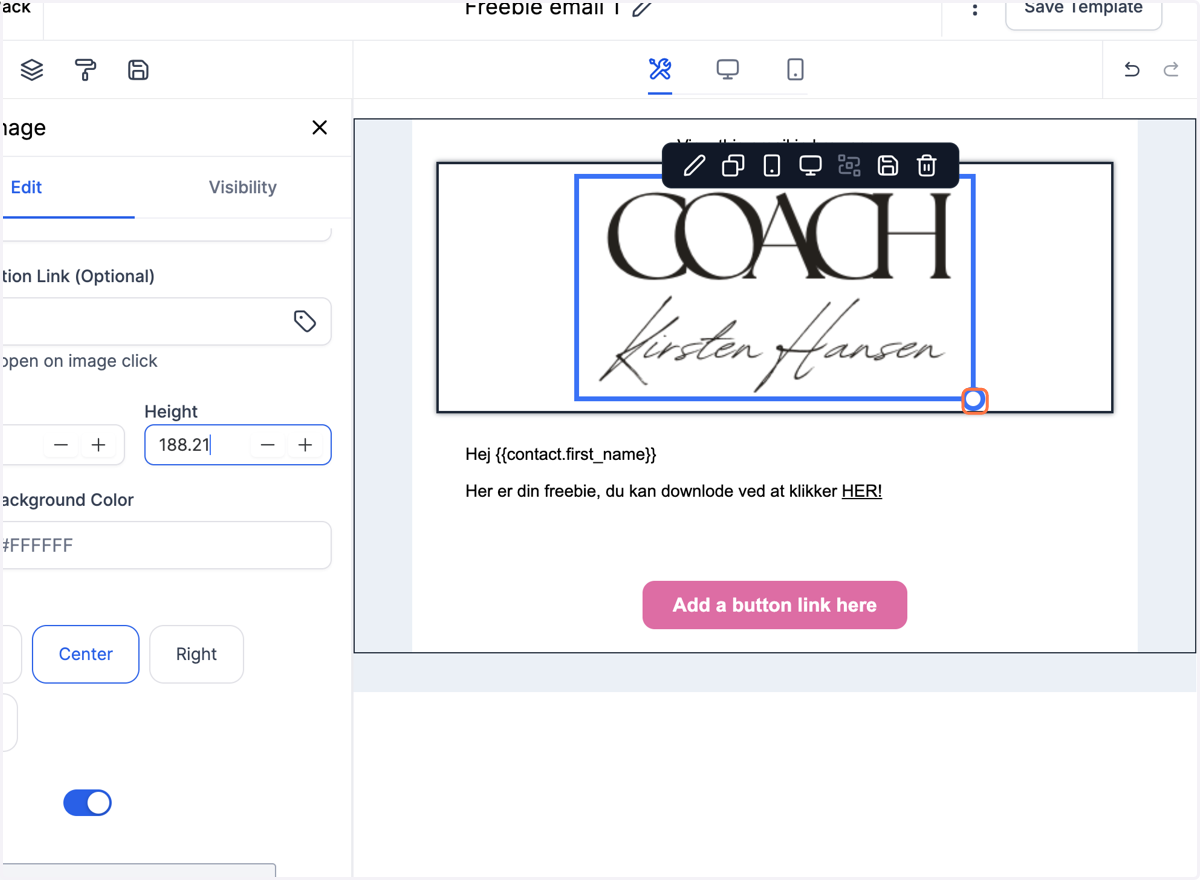Close the image settings panel

point(320,127)
